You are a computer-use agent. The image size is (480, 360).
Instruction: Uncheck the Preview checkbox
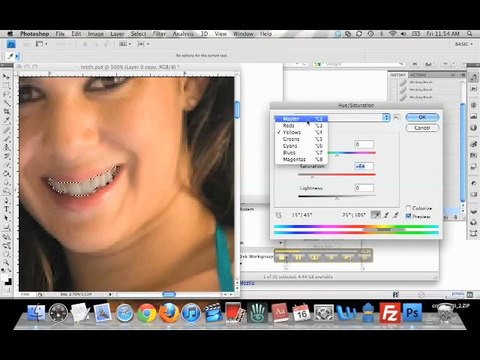pos(408,216)
